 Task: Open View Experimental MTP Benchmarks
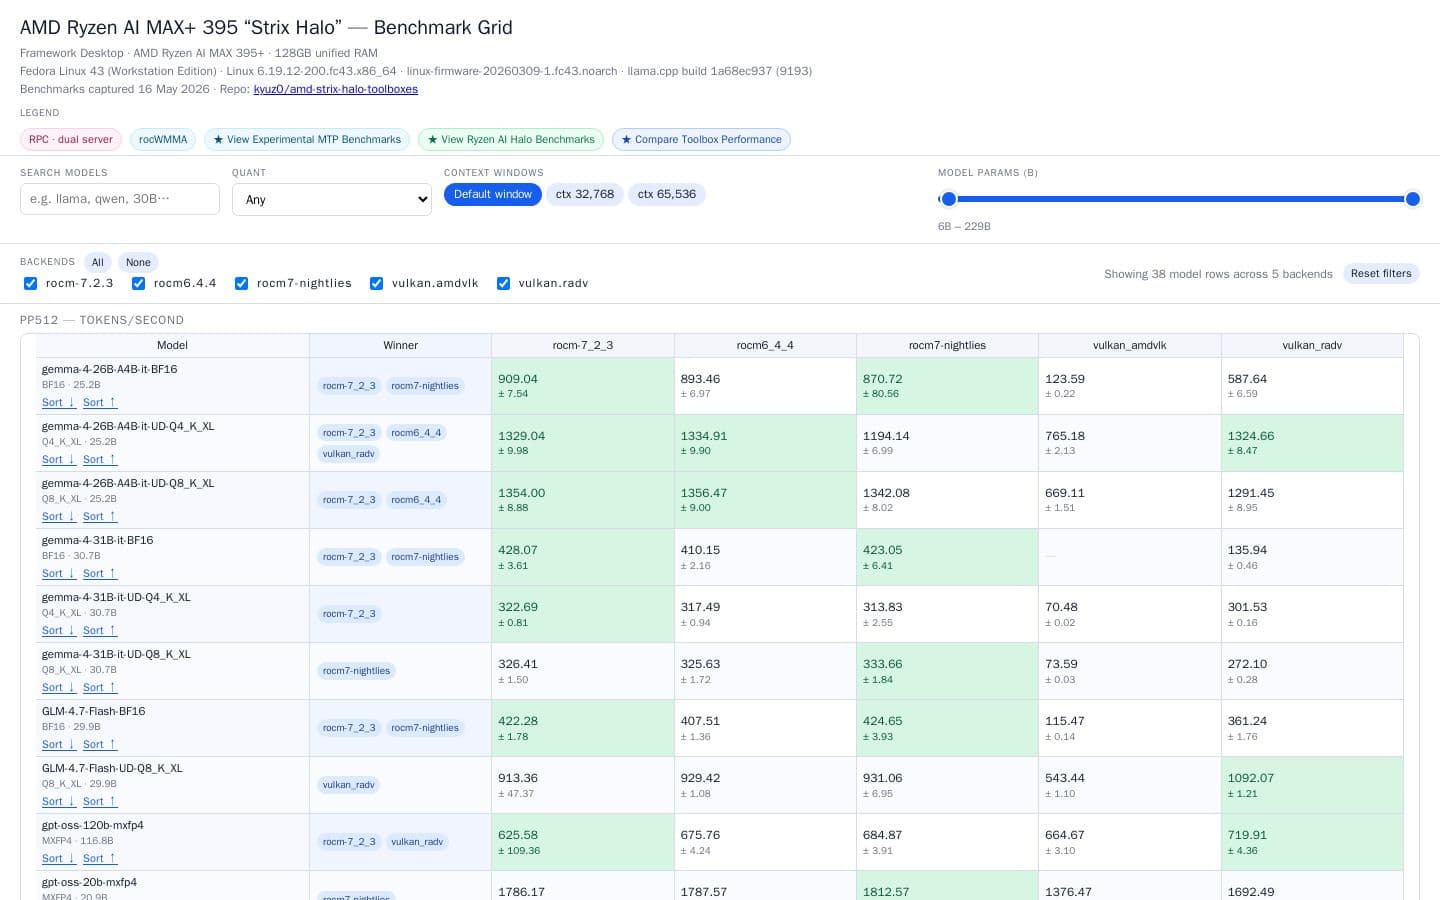coord(307,140)
